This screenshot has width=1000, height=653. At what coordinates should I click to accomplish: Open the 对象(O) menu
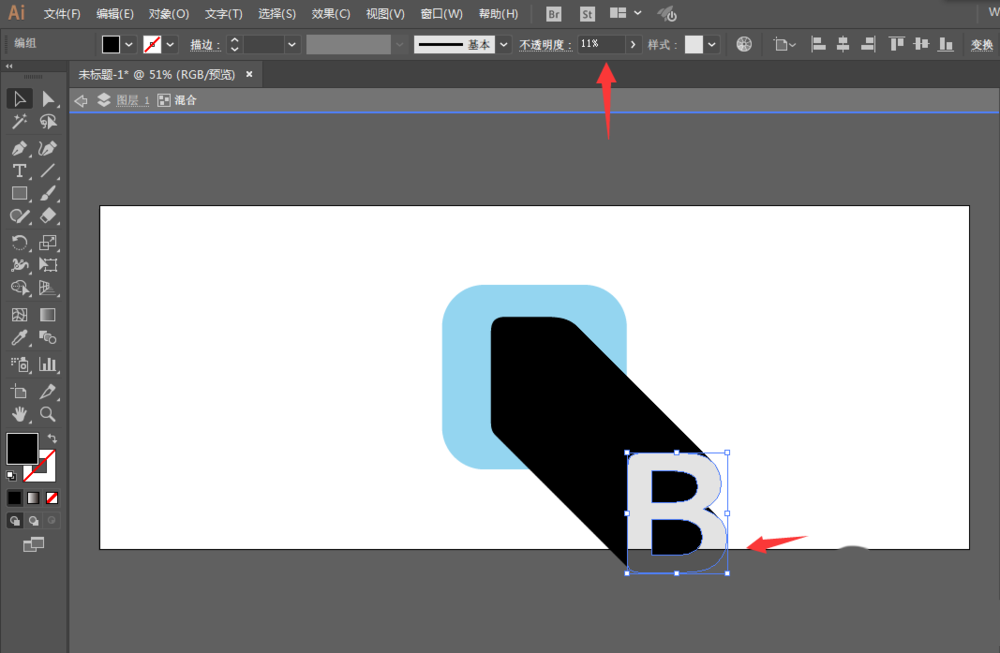tap(168, 13)
